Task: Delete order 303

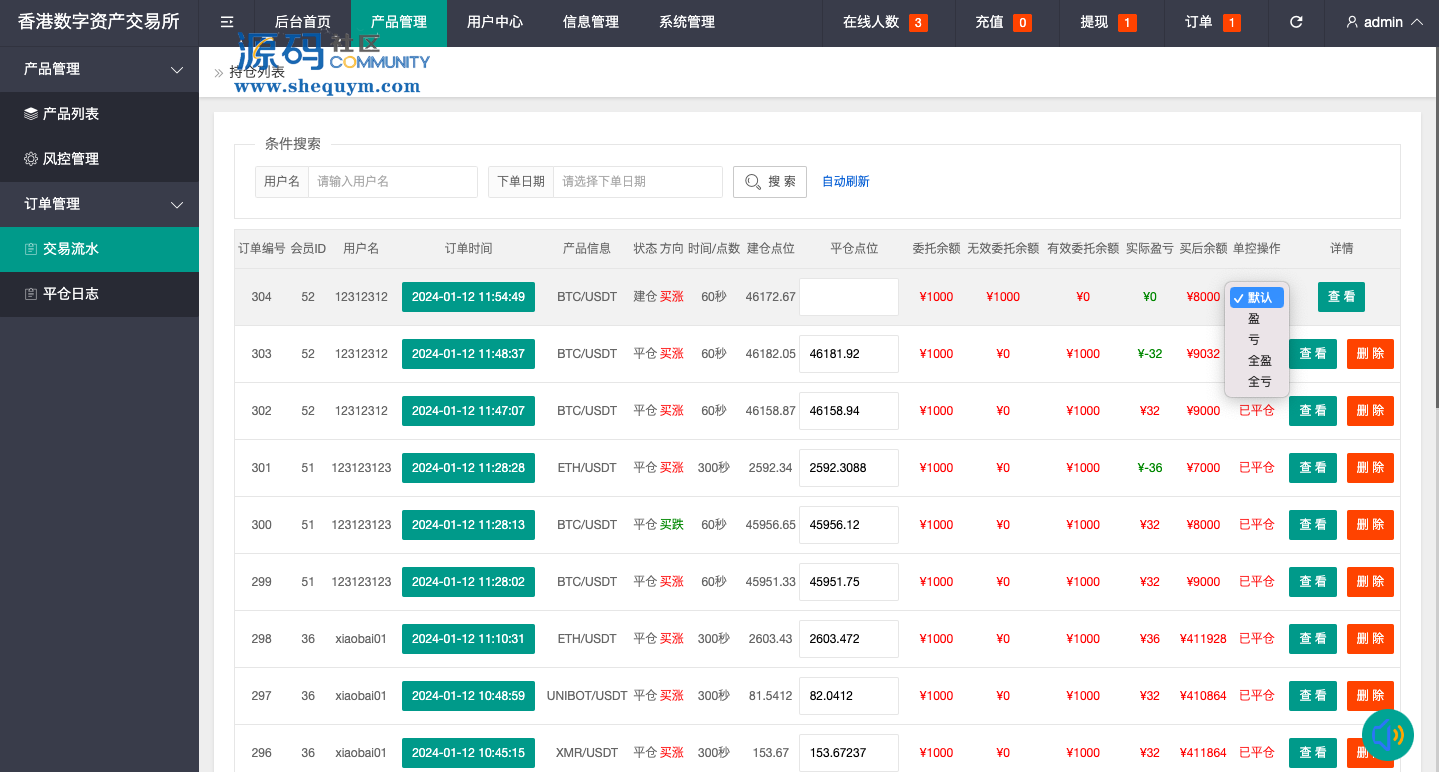Action: click(1370, 354)
